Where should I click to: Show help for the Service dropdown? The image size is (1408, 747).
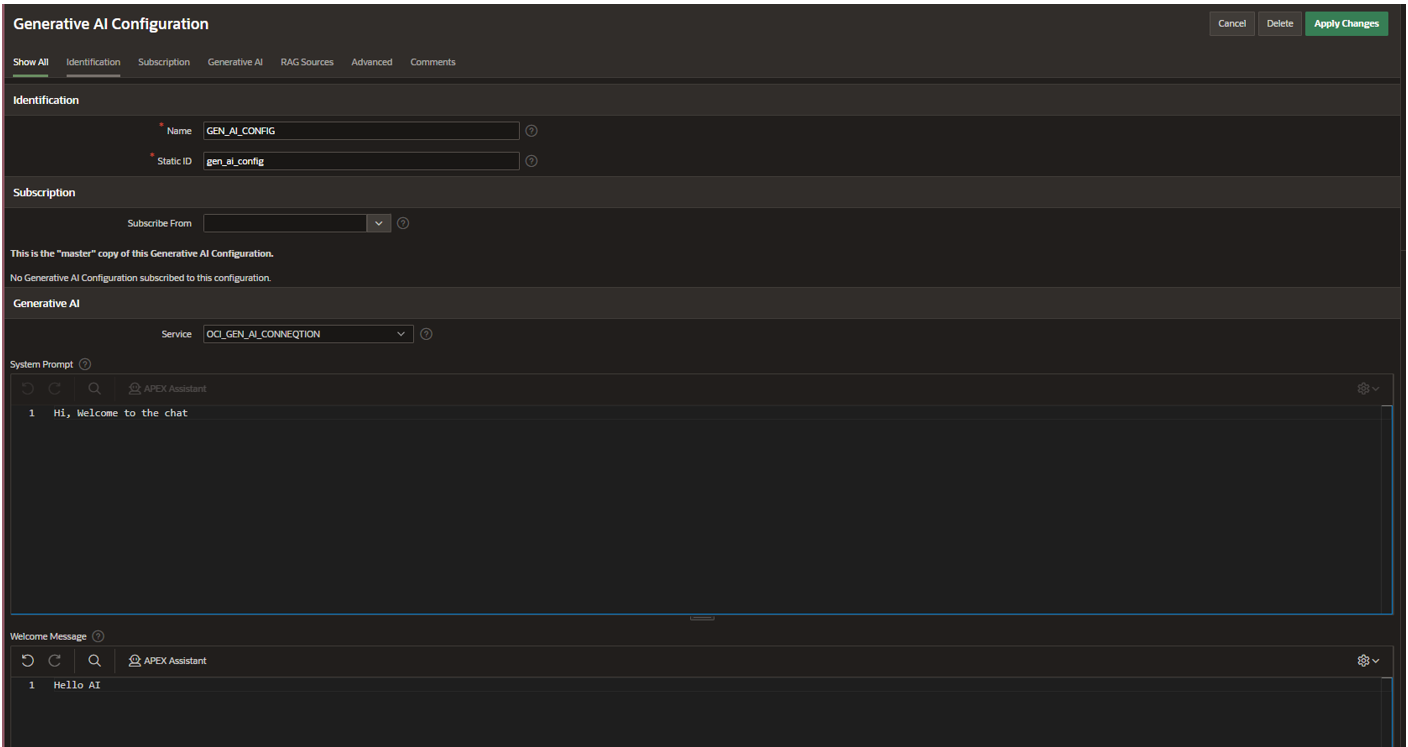pyautogui.click(x=426, y=334)
